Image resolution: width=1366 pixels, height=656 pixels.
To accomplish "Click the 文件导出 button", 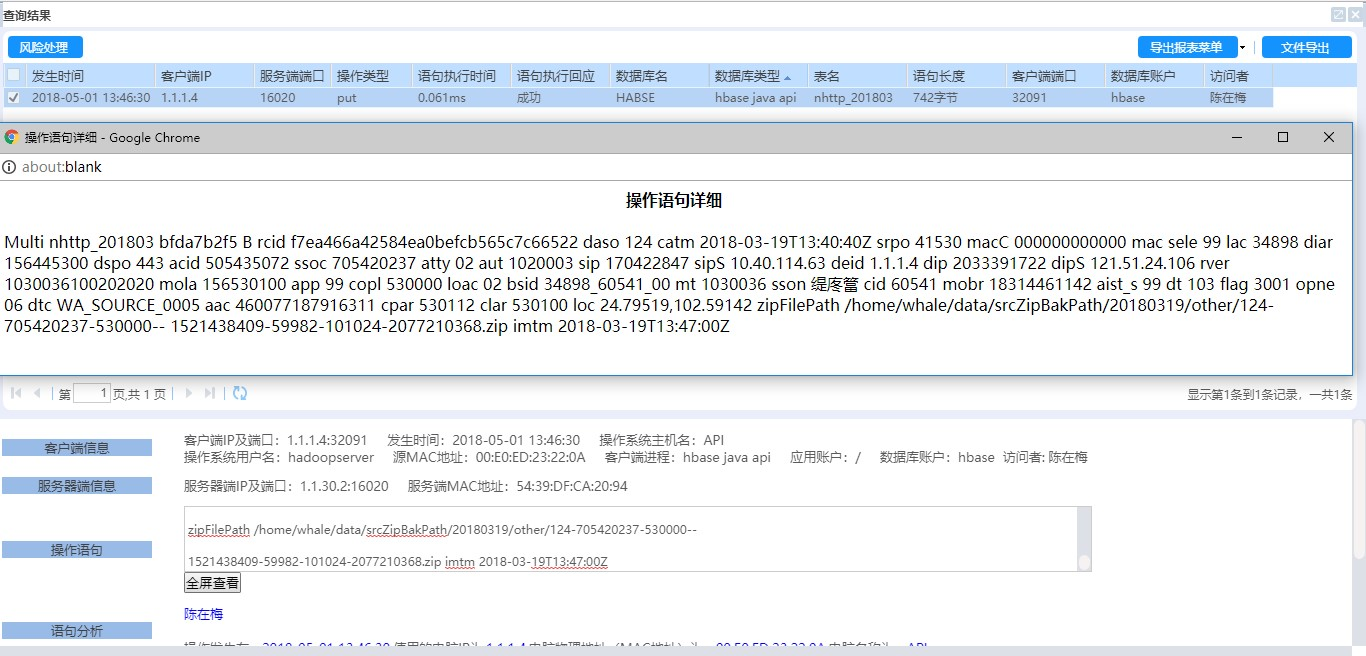I will point(1306,48).
